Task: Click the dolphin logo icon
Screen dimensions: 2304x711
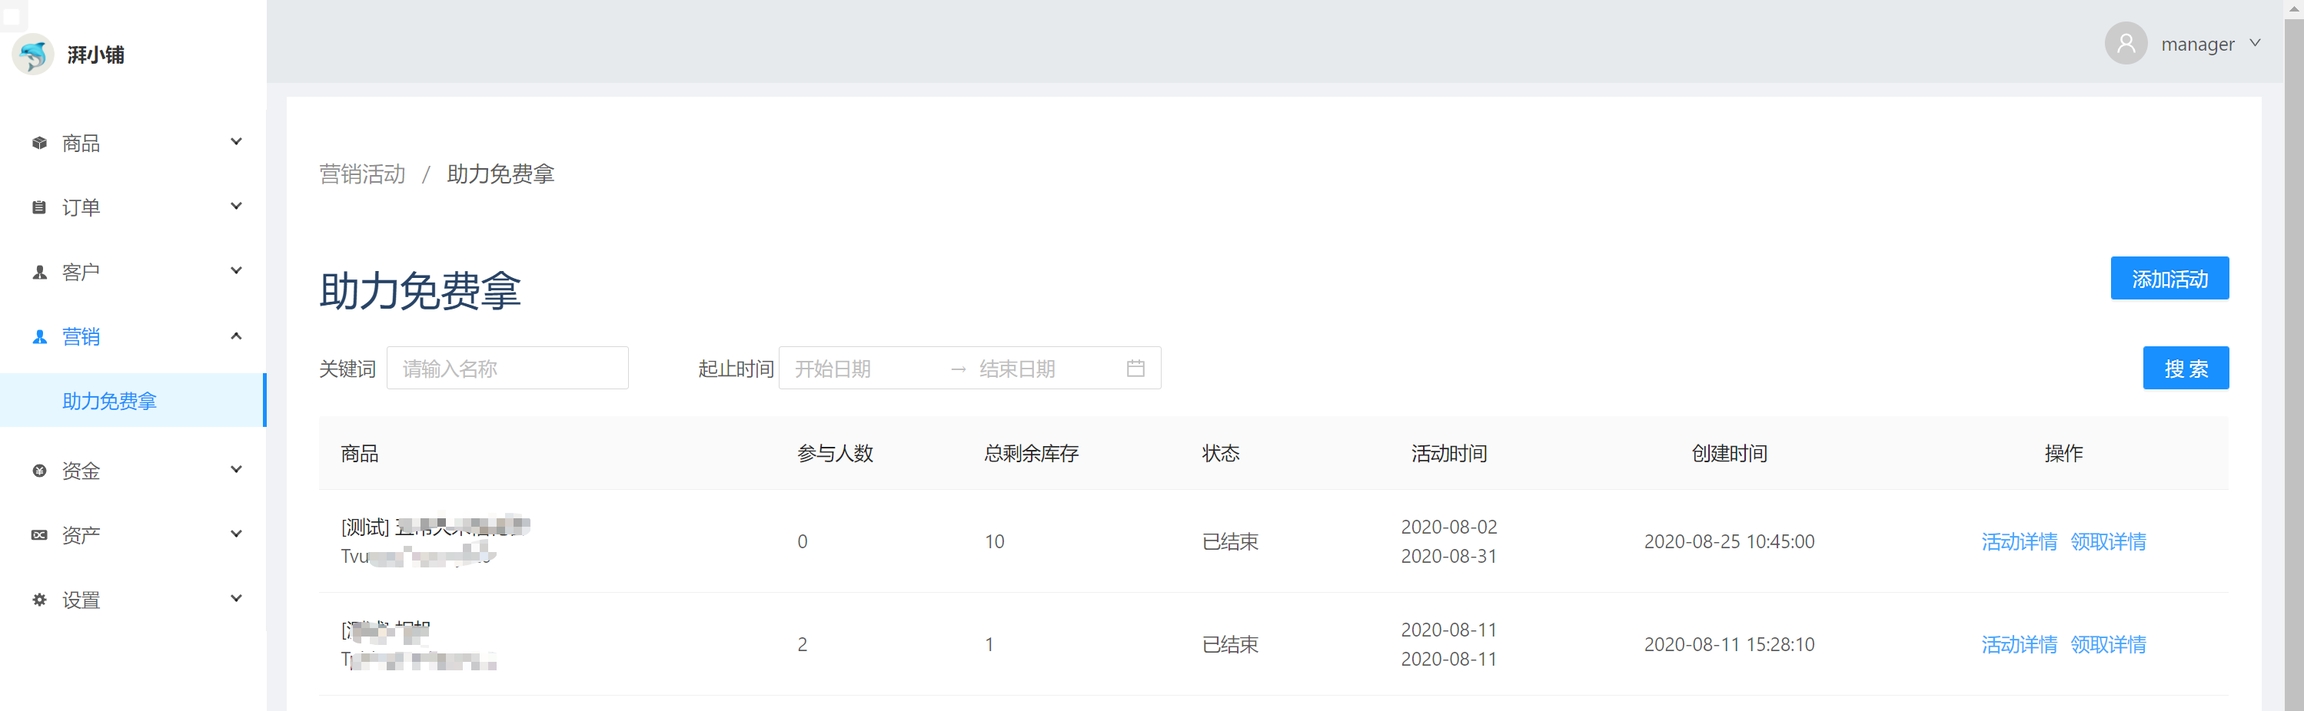Action: (x=33, y=54)
